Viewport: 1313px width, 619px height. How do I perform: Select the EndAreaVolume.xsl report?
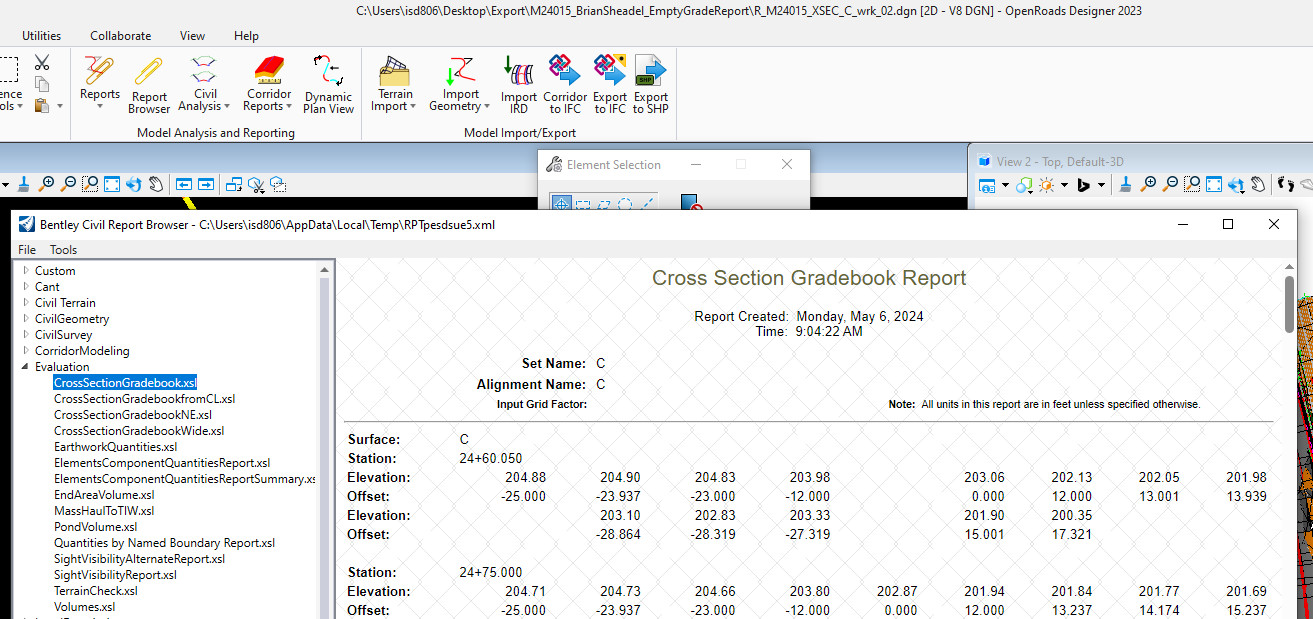point(104,495)
